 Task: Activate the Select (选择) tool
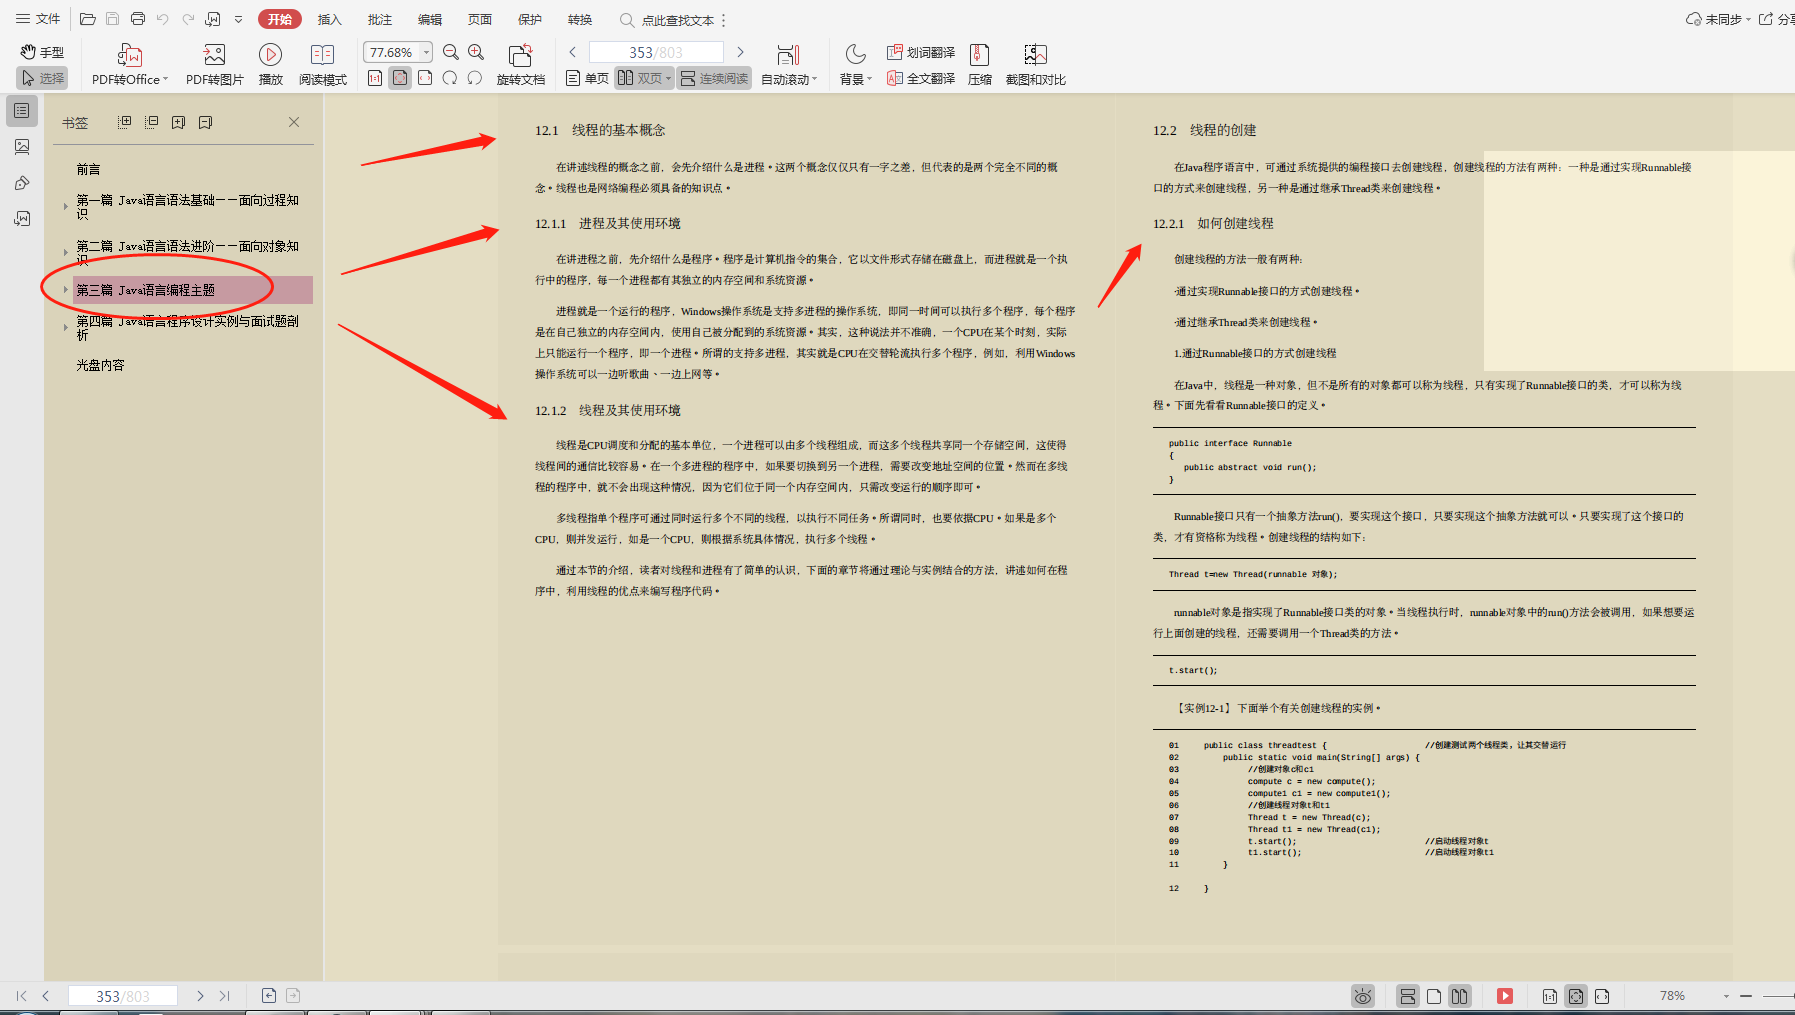42,78
